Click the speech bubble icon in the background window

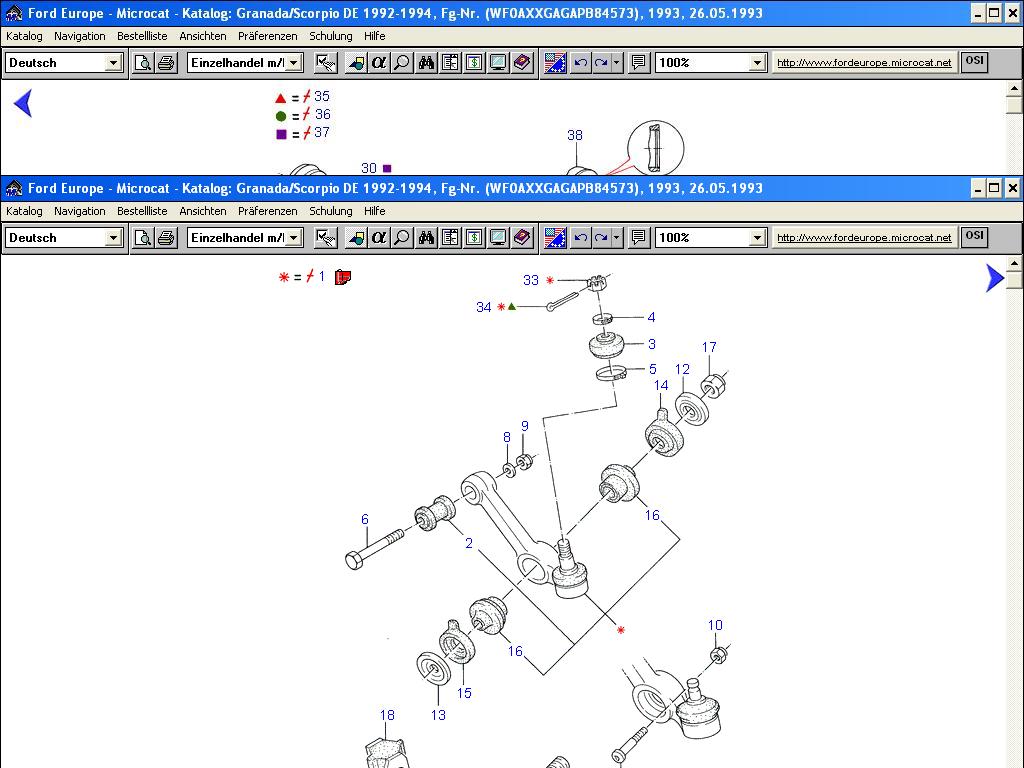(x=639, y=63)
